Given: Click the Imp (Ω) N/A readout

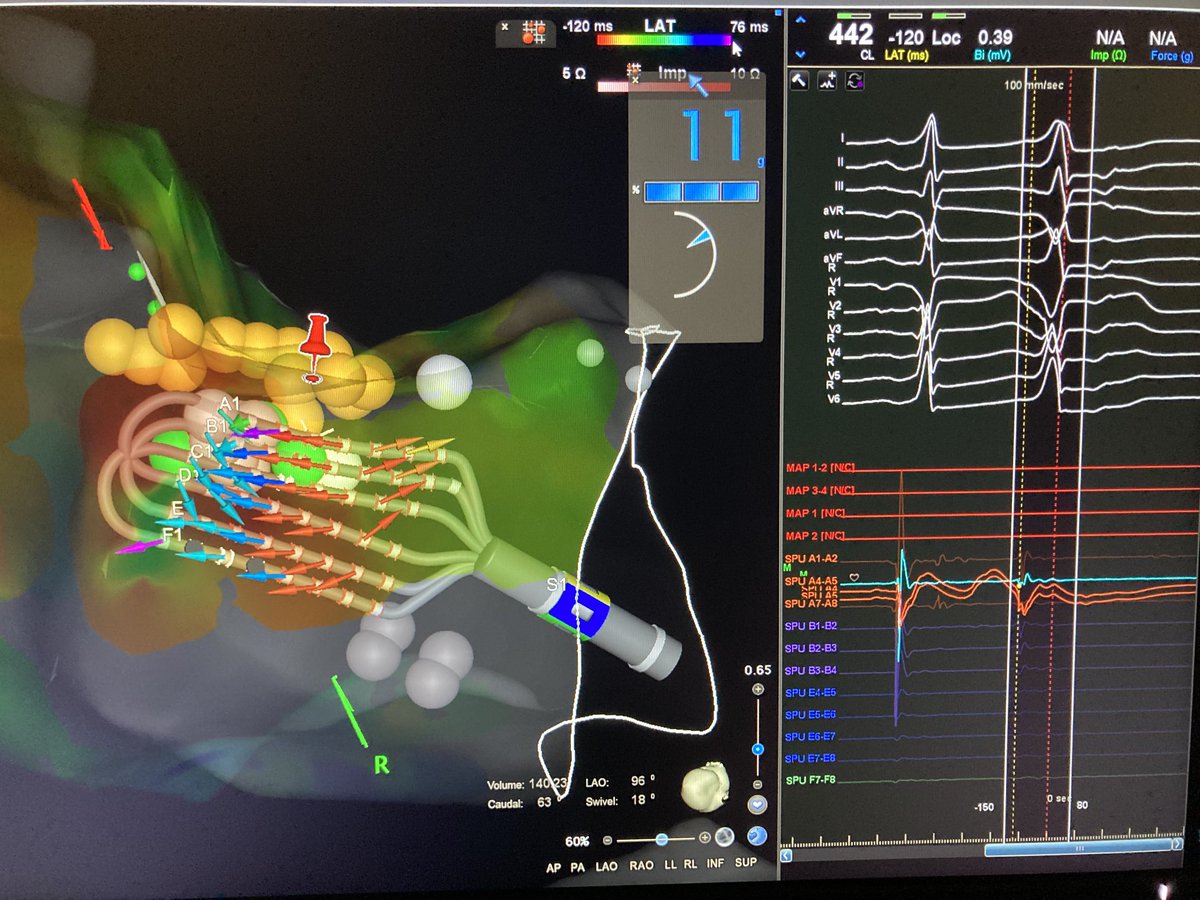Looking at the screenshot, I should pos(1108,37).
